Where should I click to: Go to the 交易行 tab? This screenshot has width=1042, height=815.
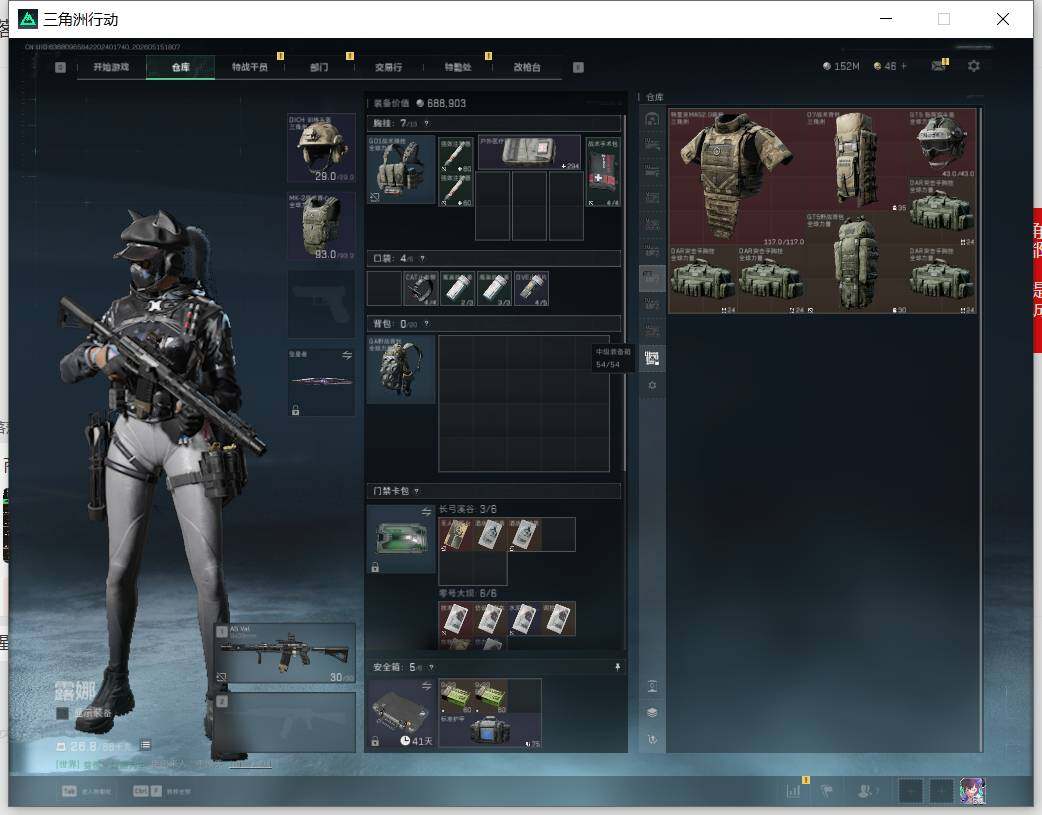click(388, 67)
